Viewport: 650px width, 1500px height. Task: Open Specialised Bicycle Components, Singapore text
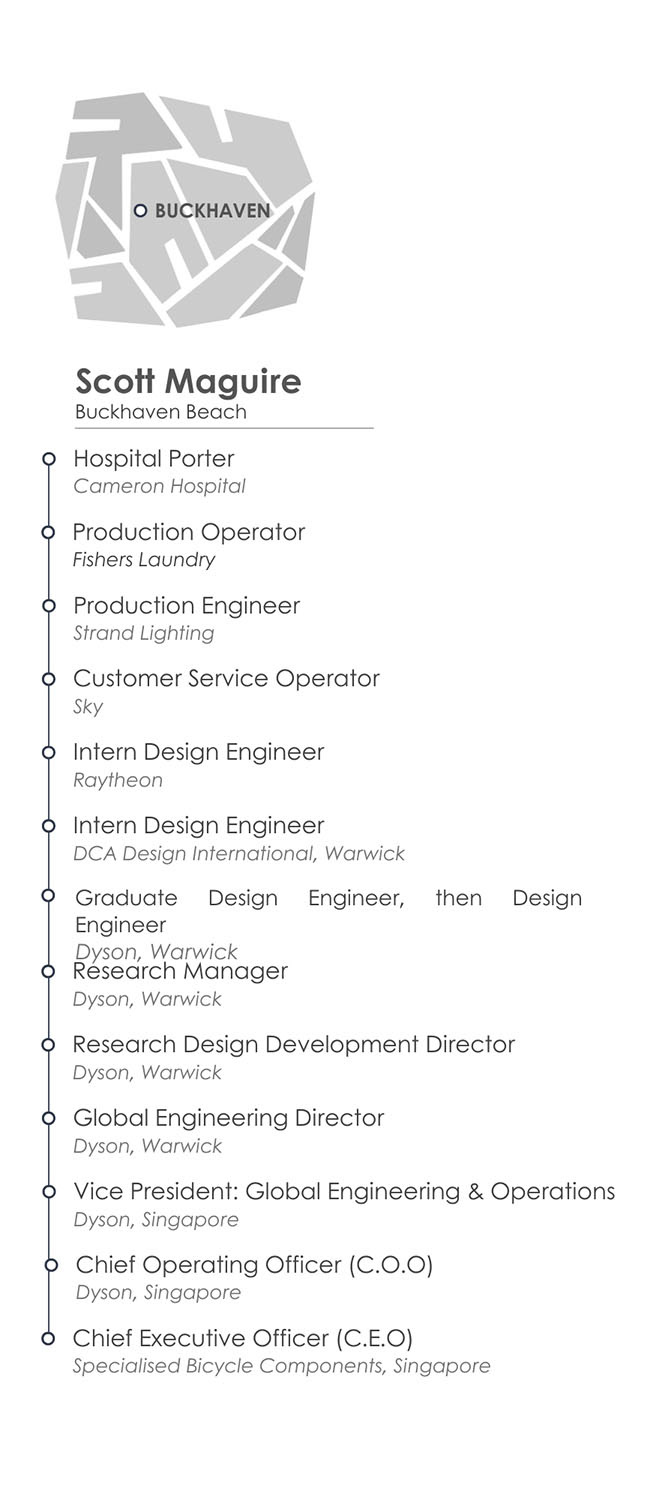coord(281,1366)
